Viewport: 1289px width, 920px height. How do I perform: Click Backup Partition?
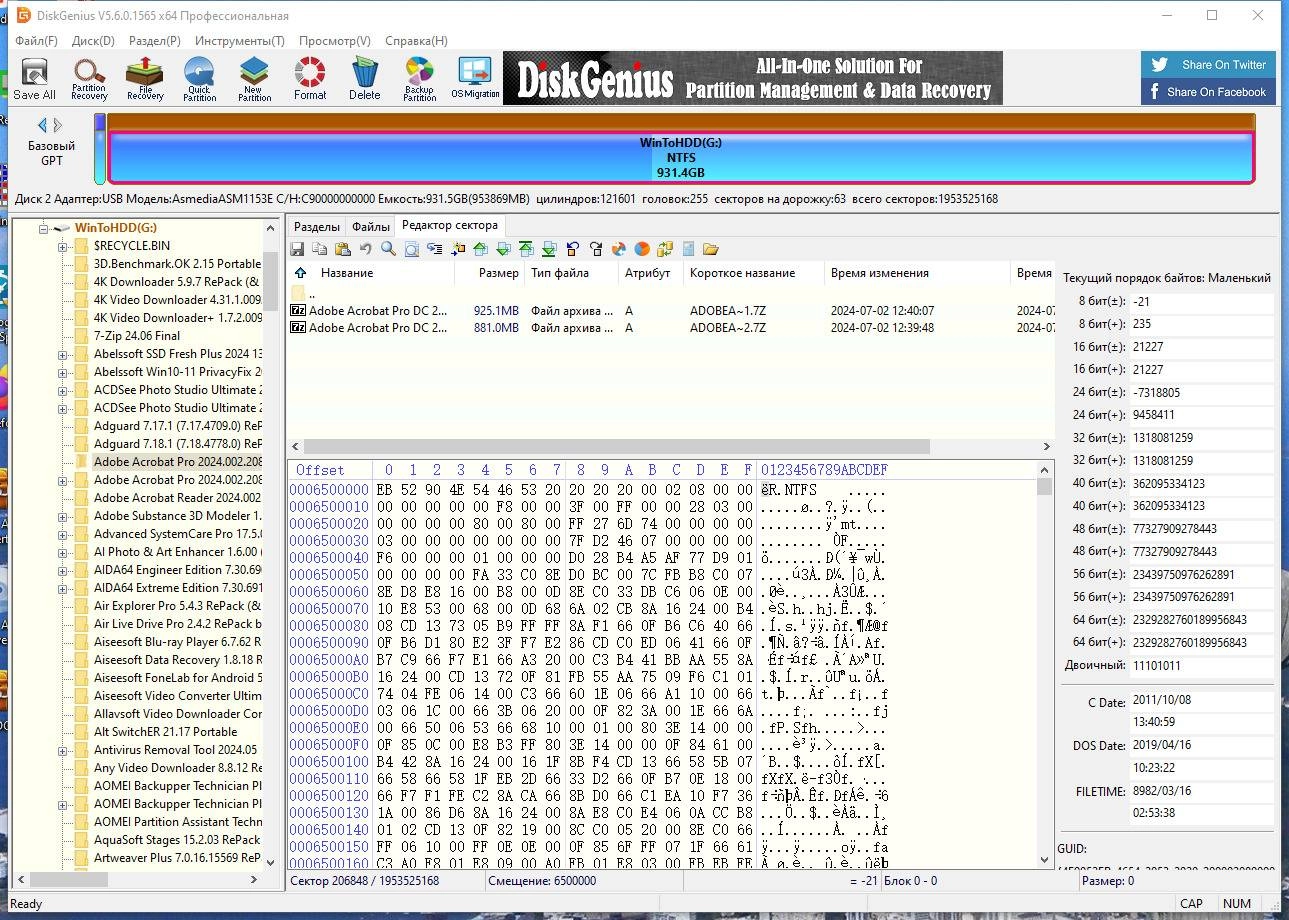click(x=419, y=78)
